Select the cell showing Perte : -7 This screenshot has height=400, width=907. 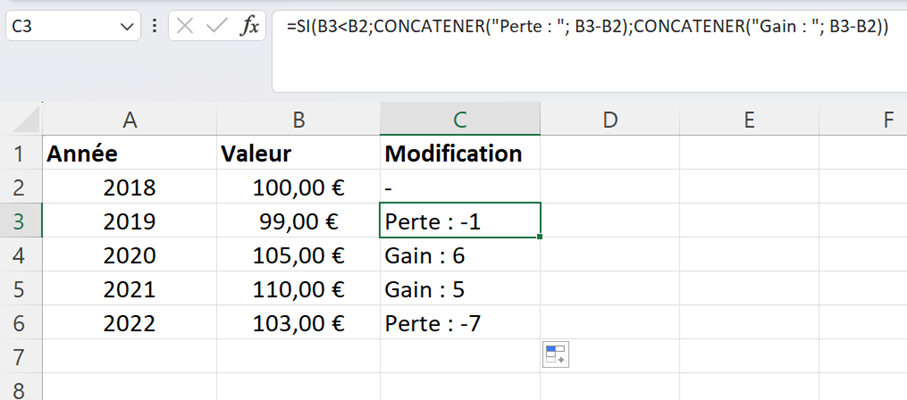click(x=460, y=323)
